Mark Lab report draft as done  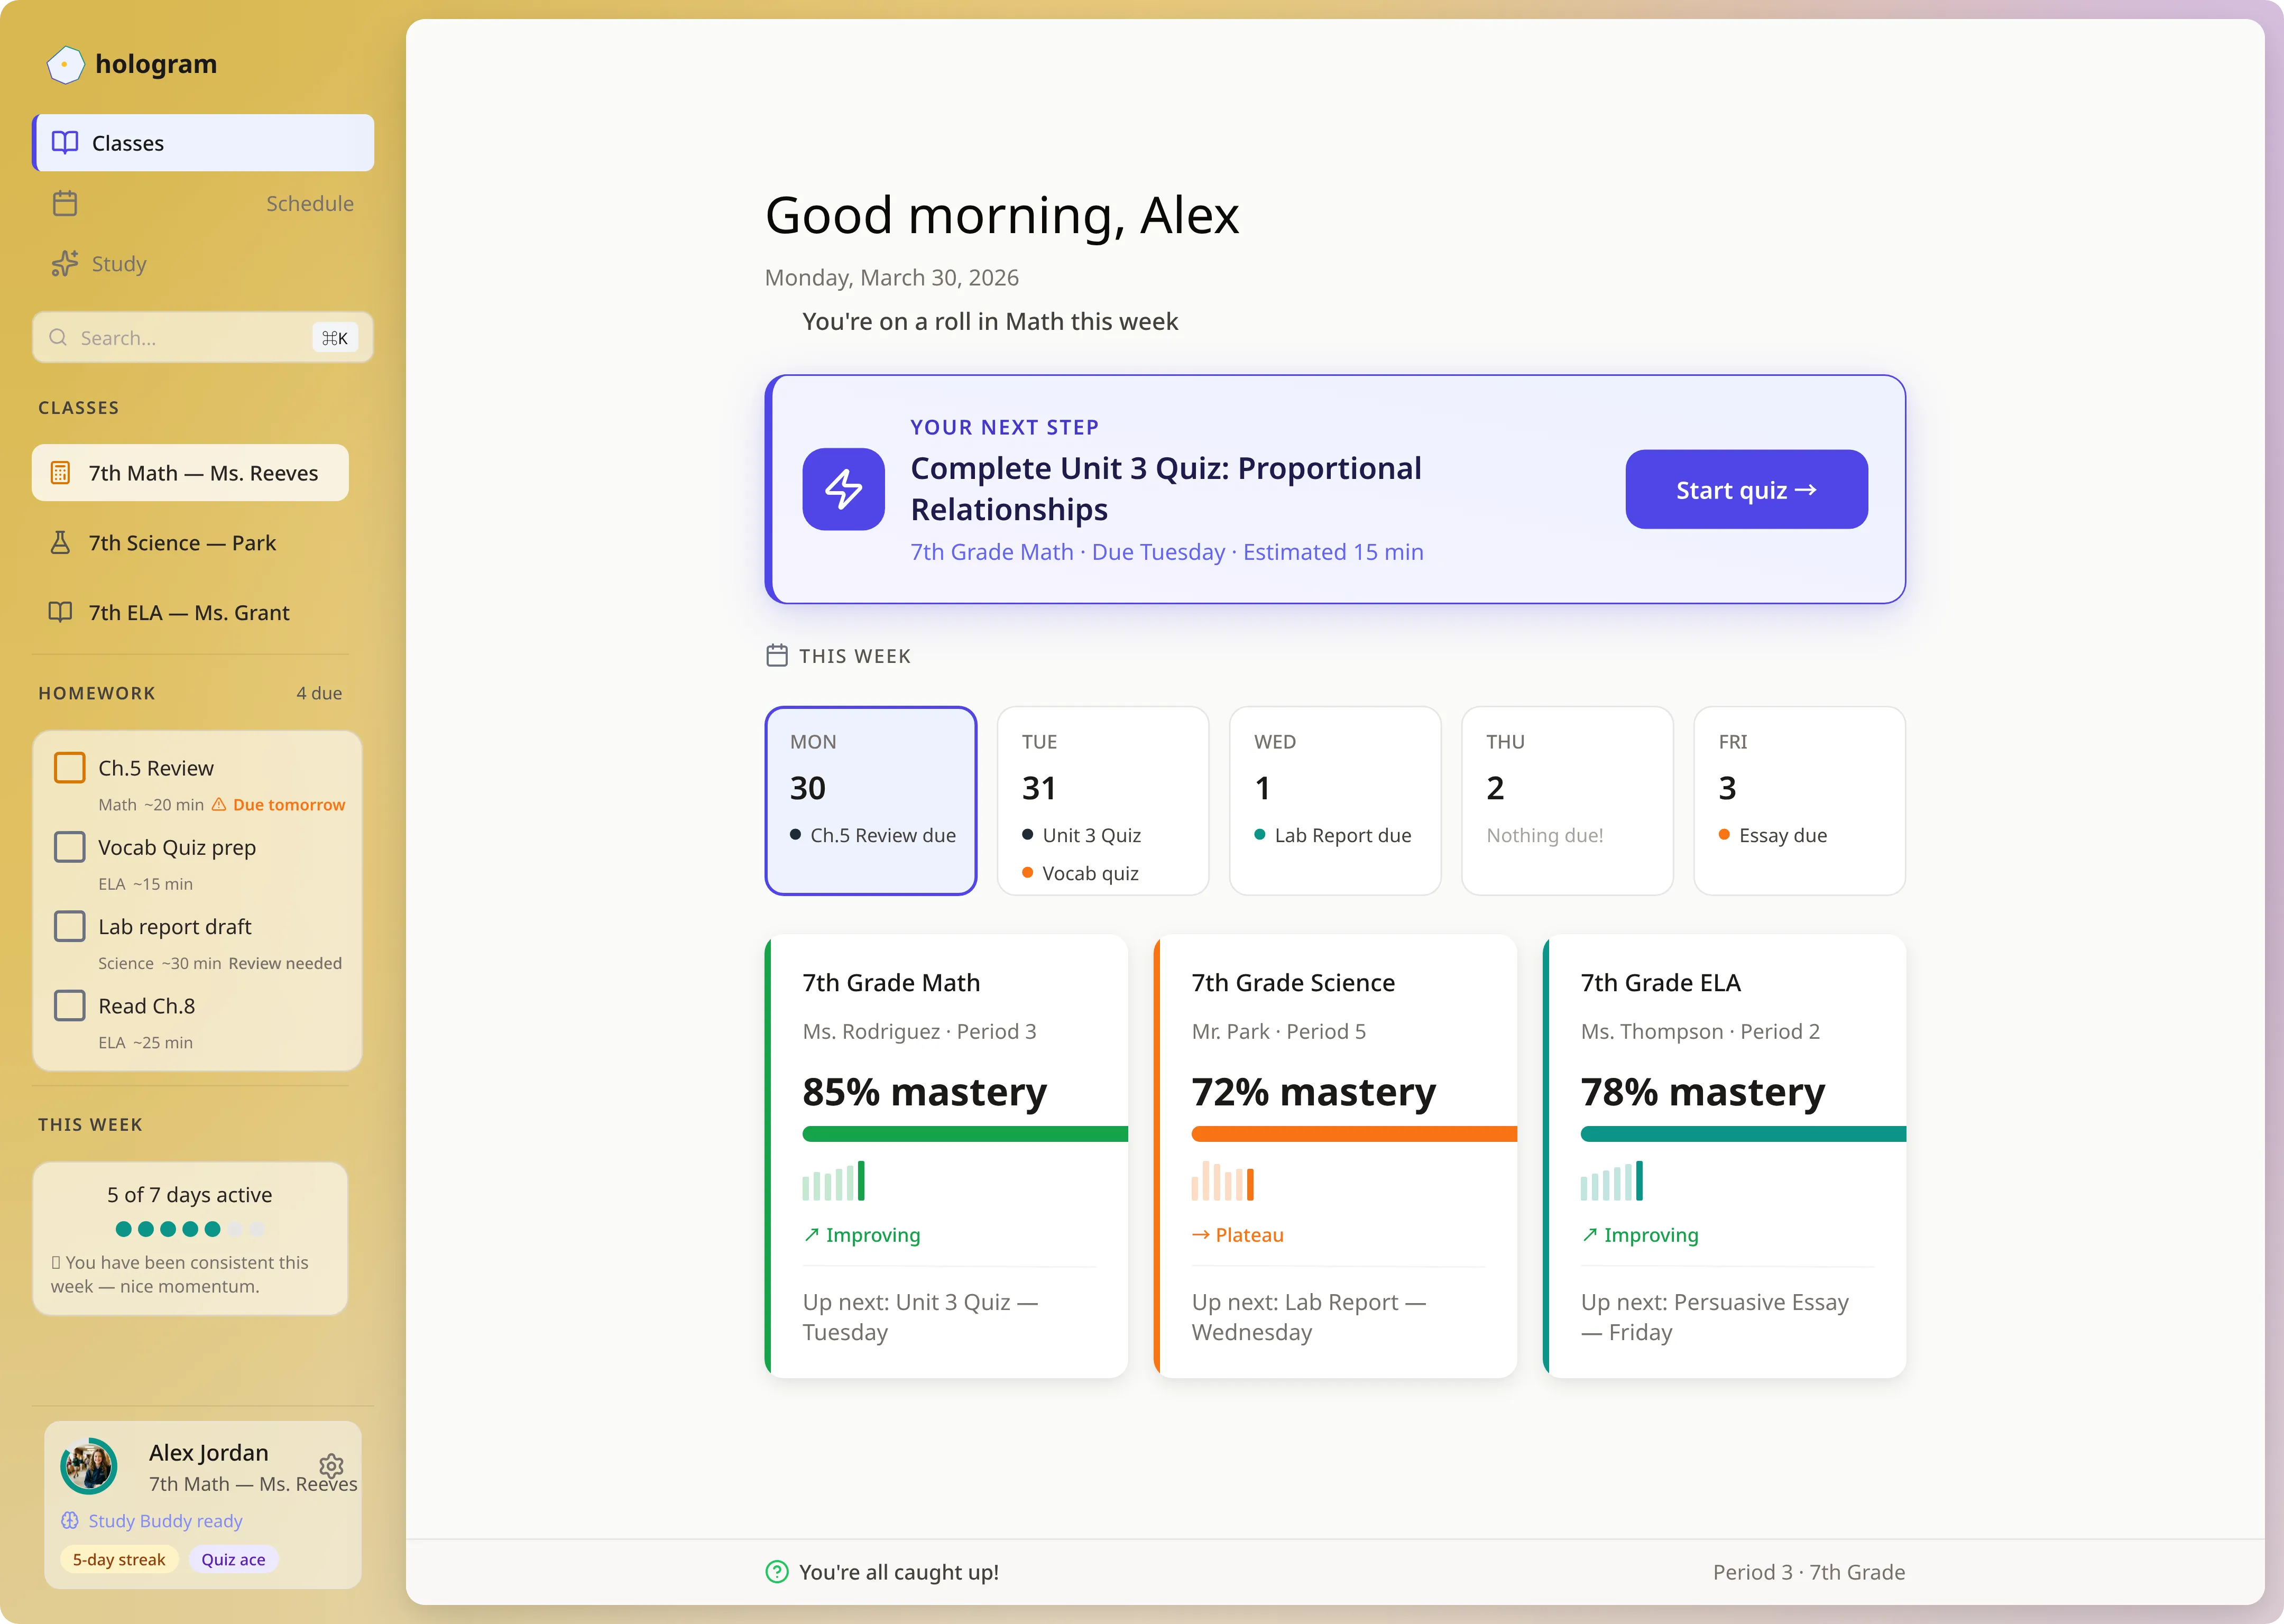coord(69,926)
